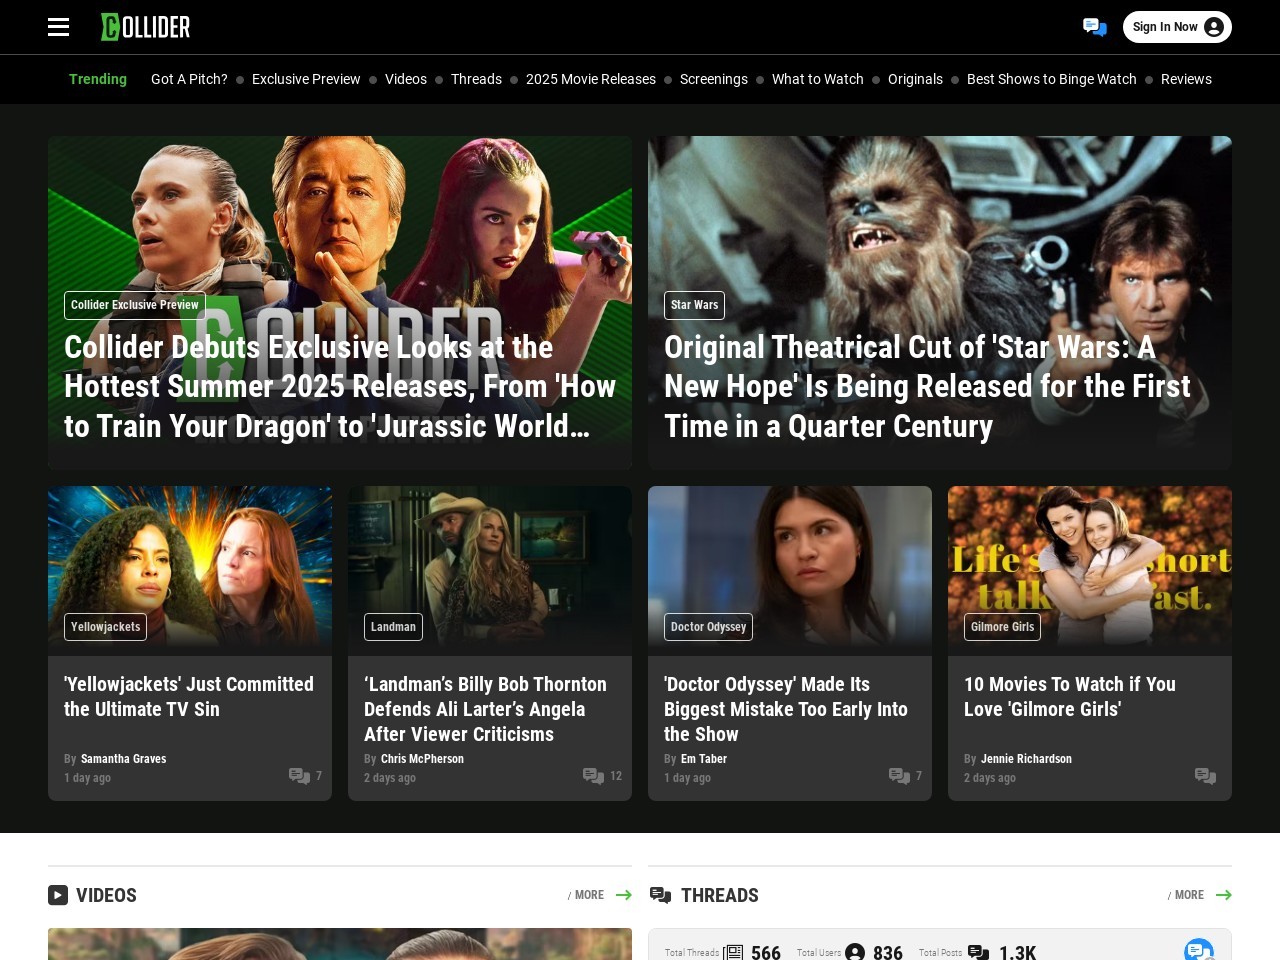Open author Jennie Richardson profile

tap(1026, 759)
